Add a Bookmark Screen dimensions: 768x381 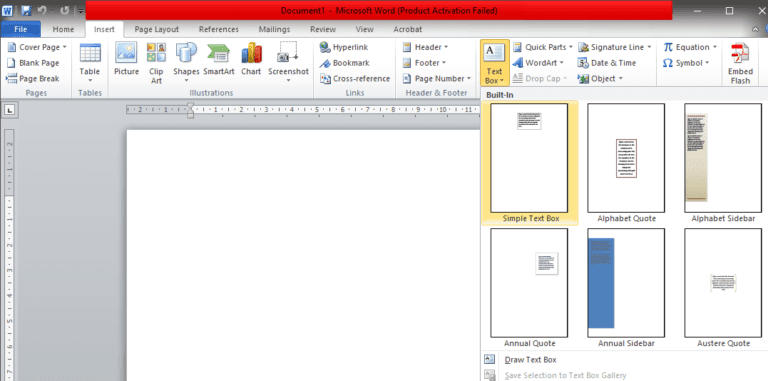pos(344,63)
